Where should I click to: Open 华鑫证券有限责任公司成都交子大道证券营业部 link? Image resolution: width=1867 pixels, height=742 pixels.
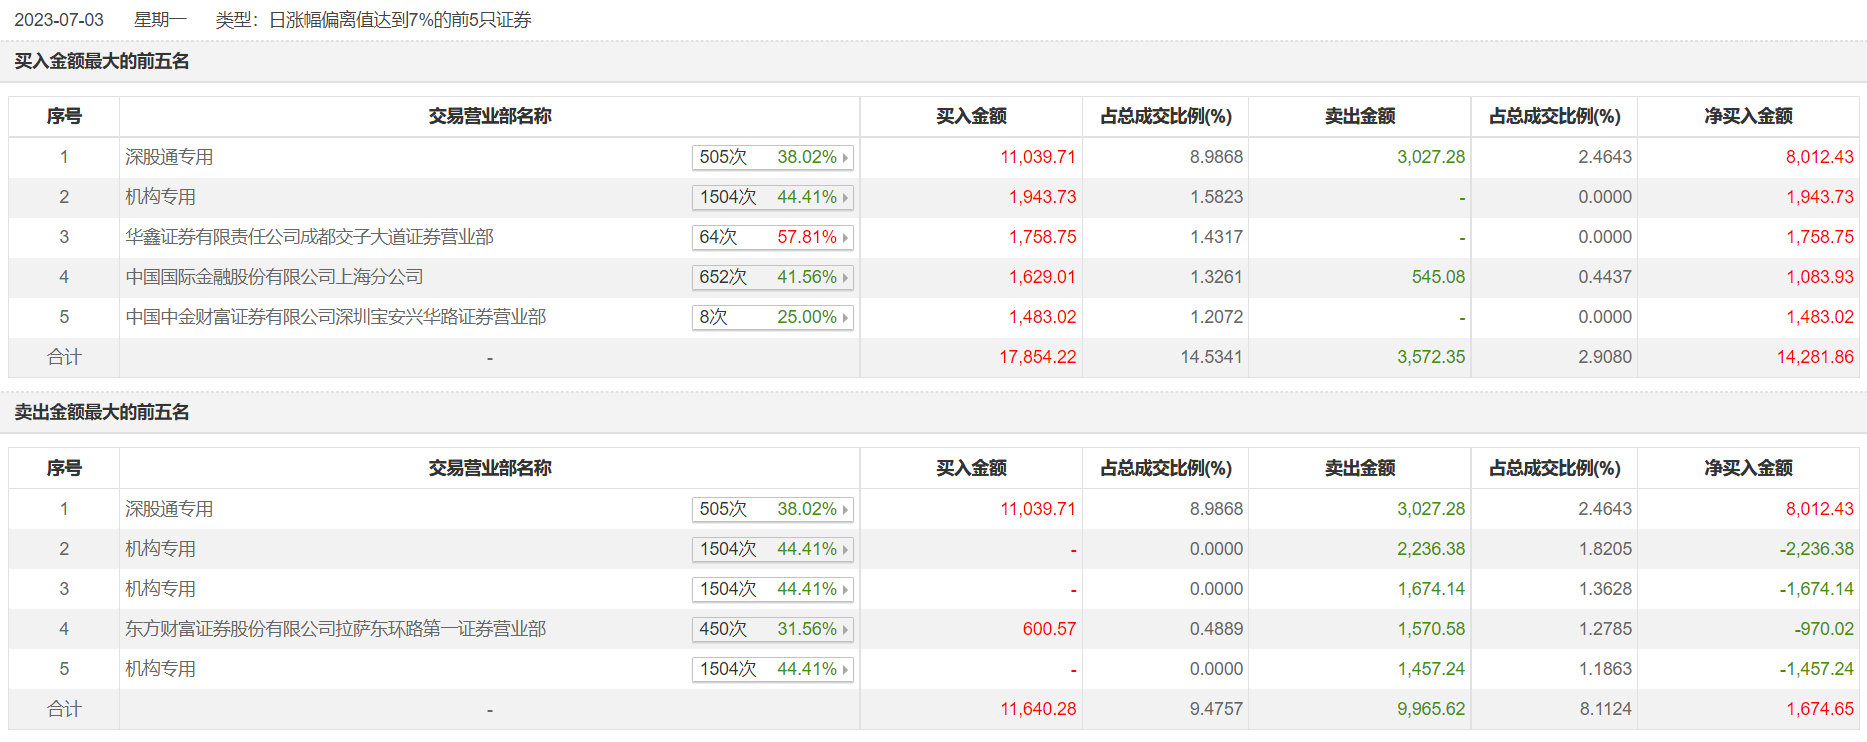point(309,237)
